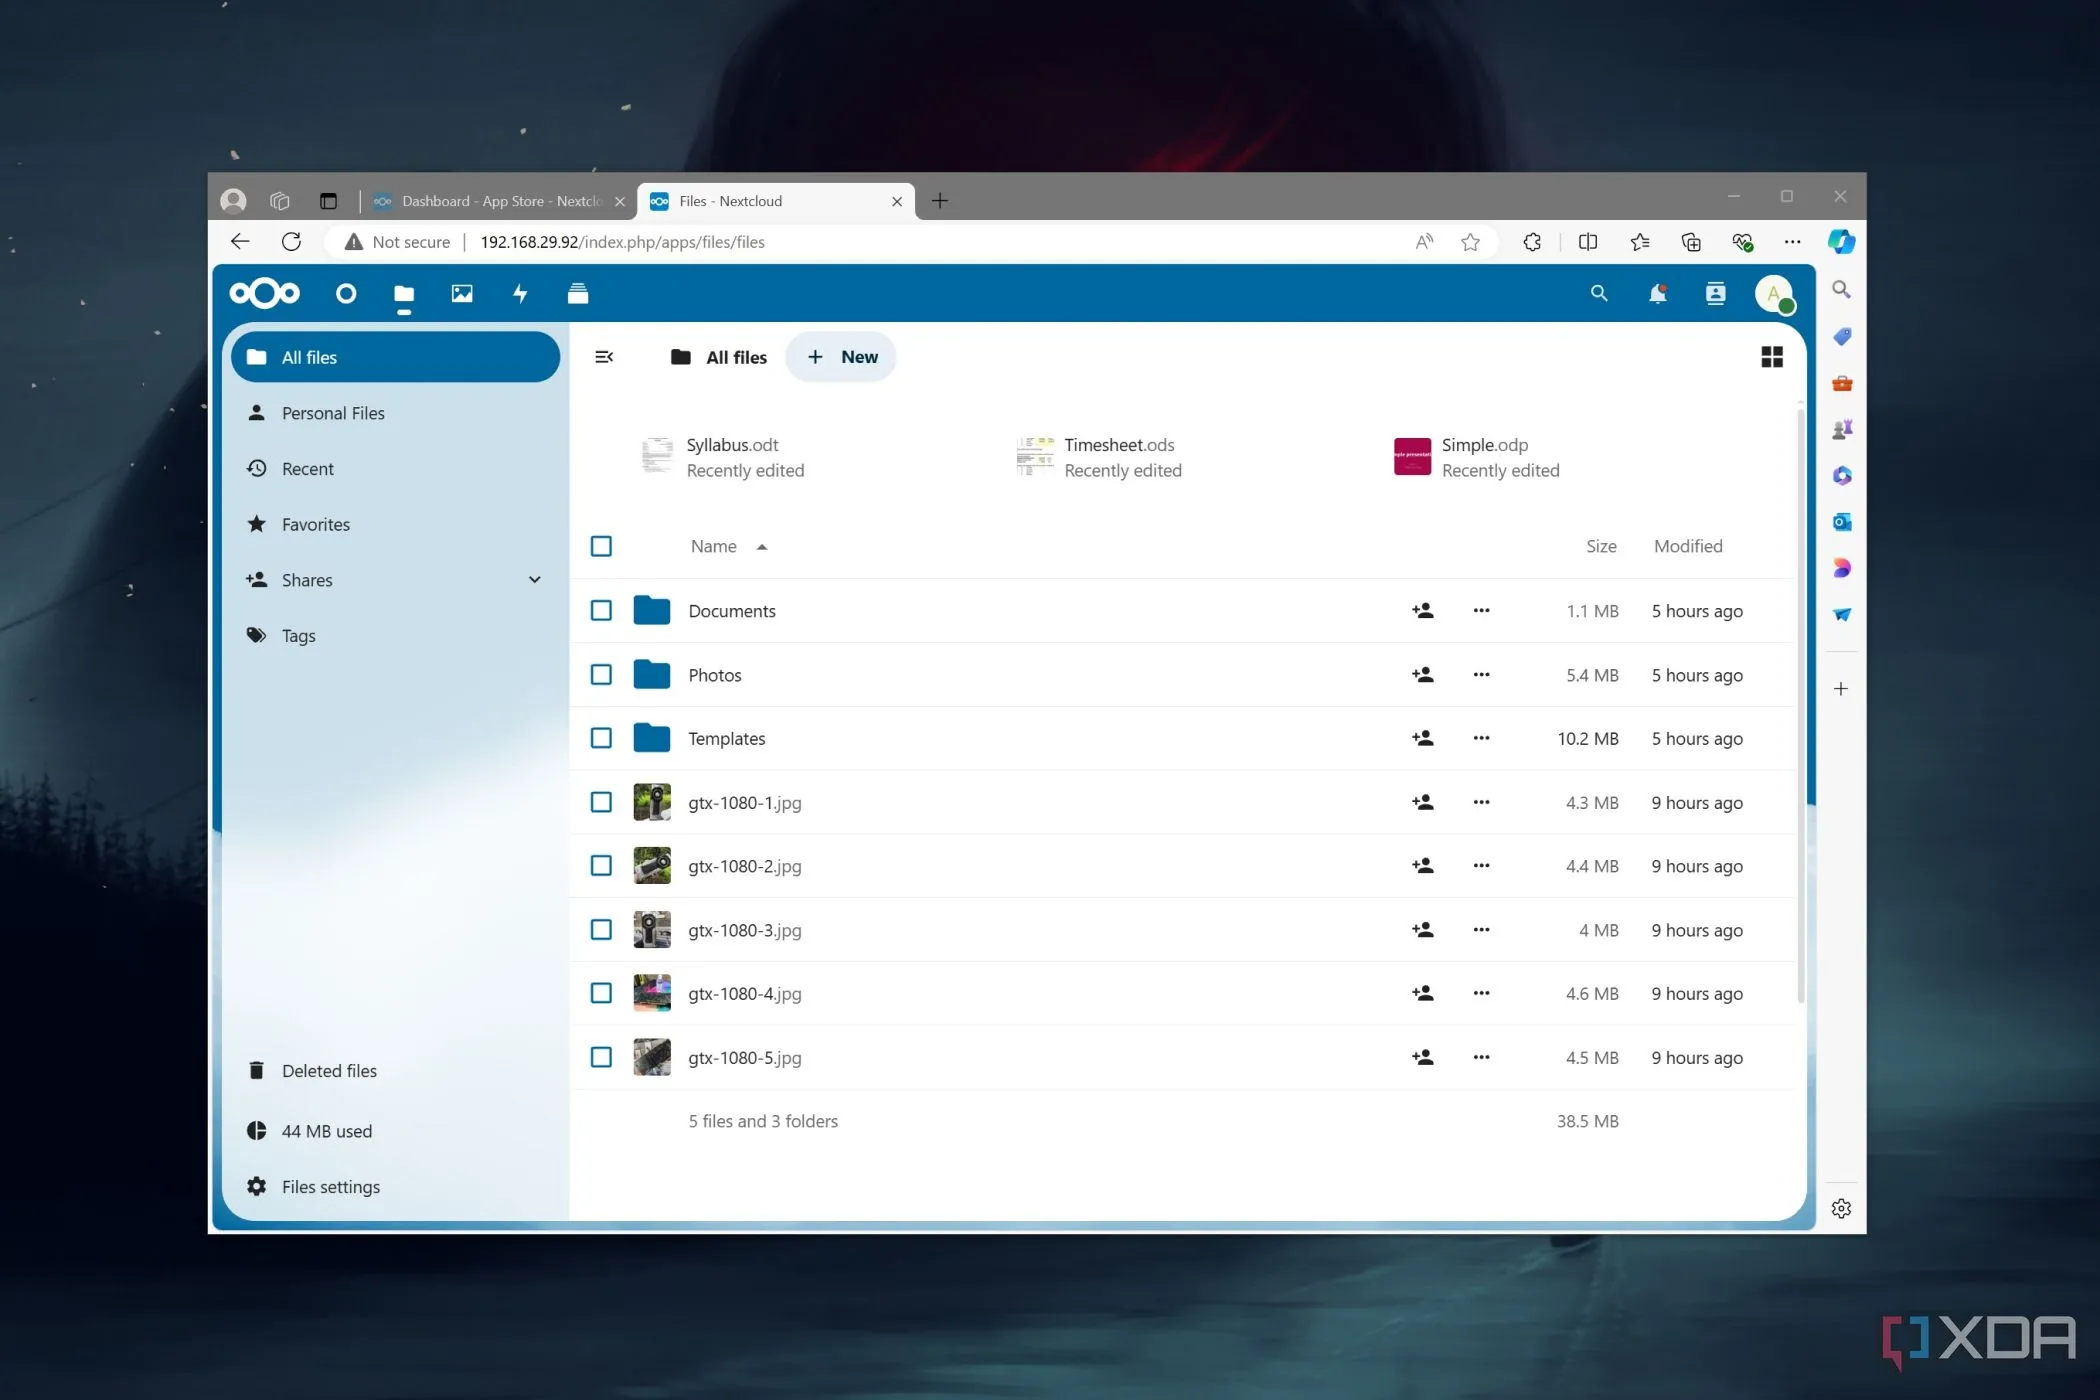Open recently edited Simple.odp
The width and height of the screenshot is (2100, 1400).
(1477, 457)
